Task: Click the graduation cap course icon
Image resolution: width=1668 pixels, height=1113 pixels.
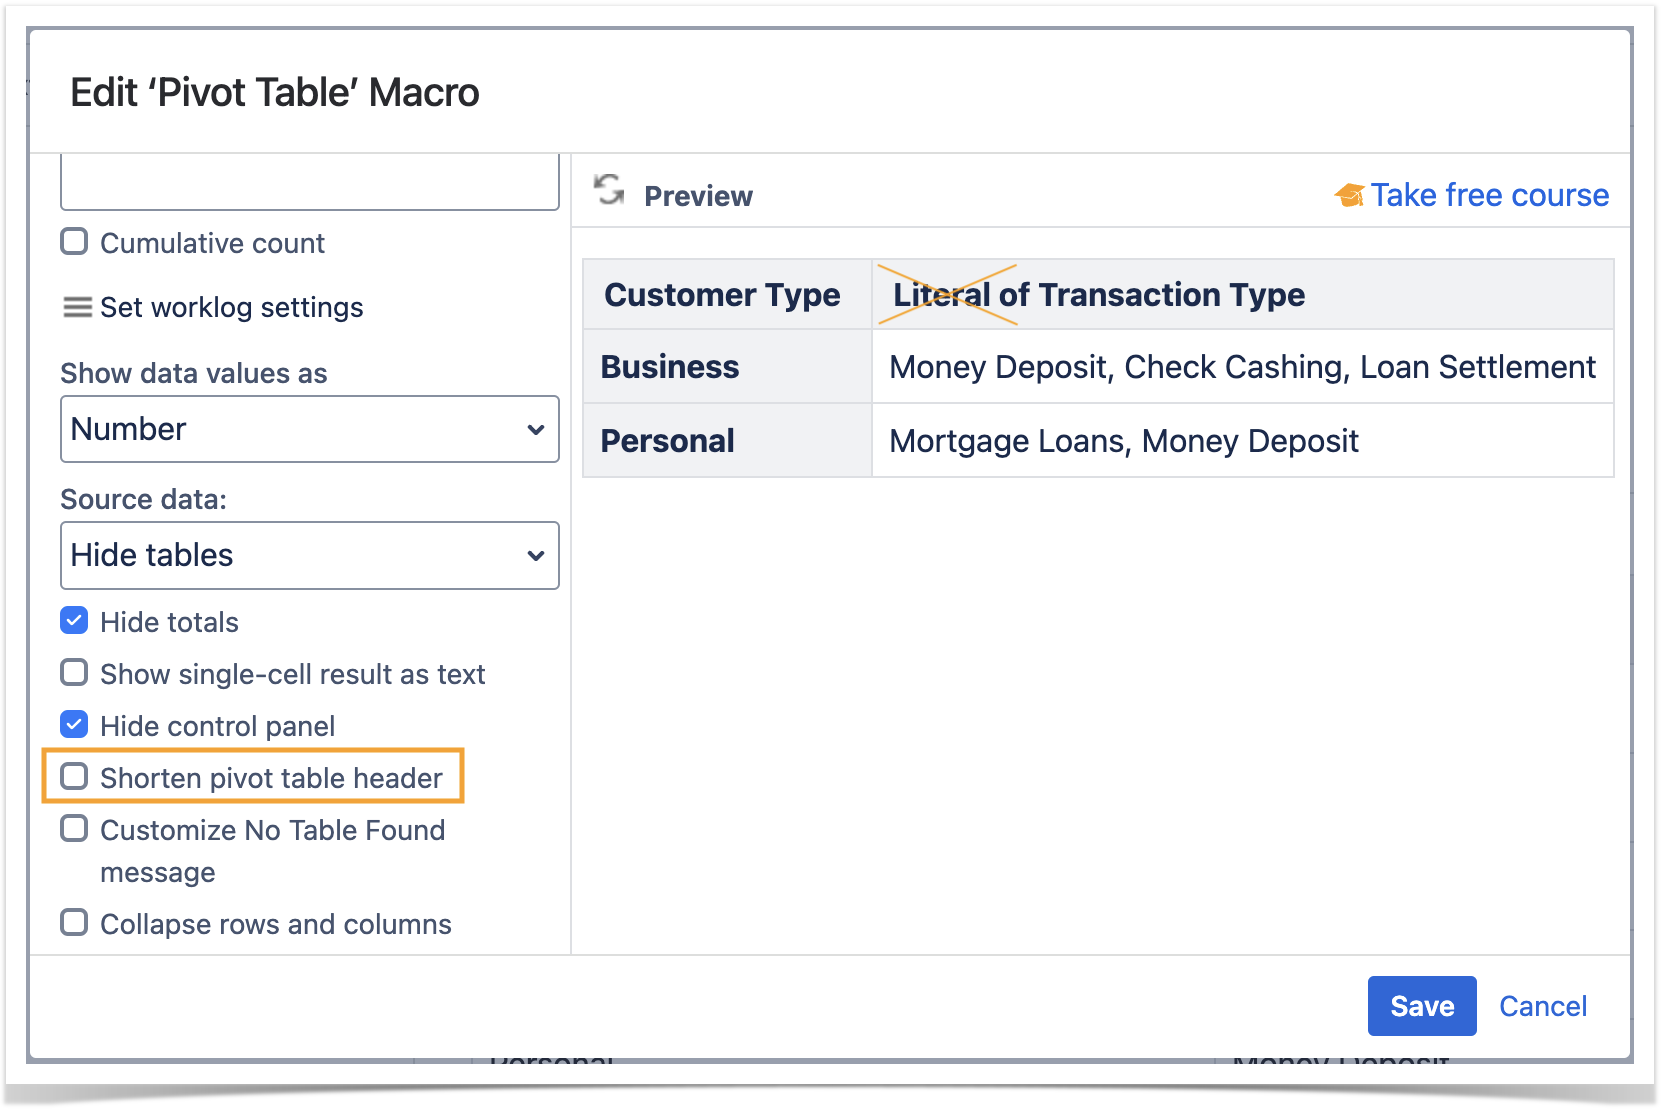Action: coord(1349,196)
